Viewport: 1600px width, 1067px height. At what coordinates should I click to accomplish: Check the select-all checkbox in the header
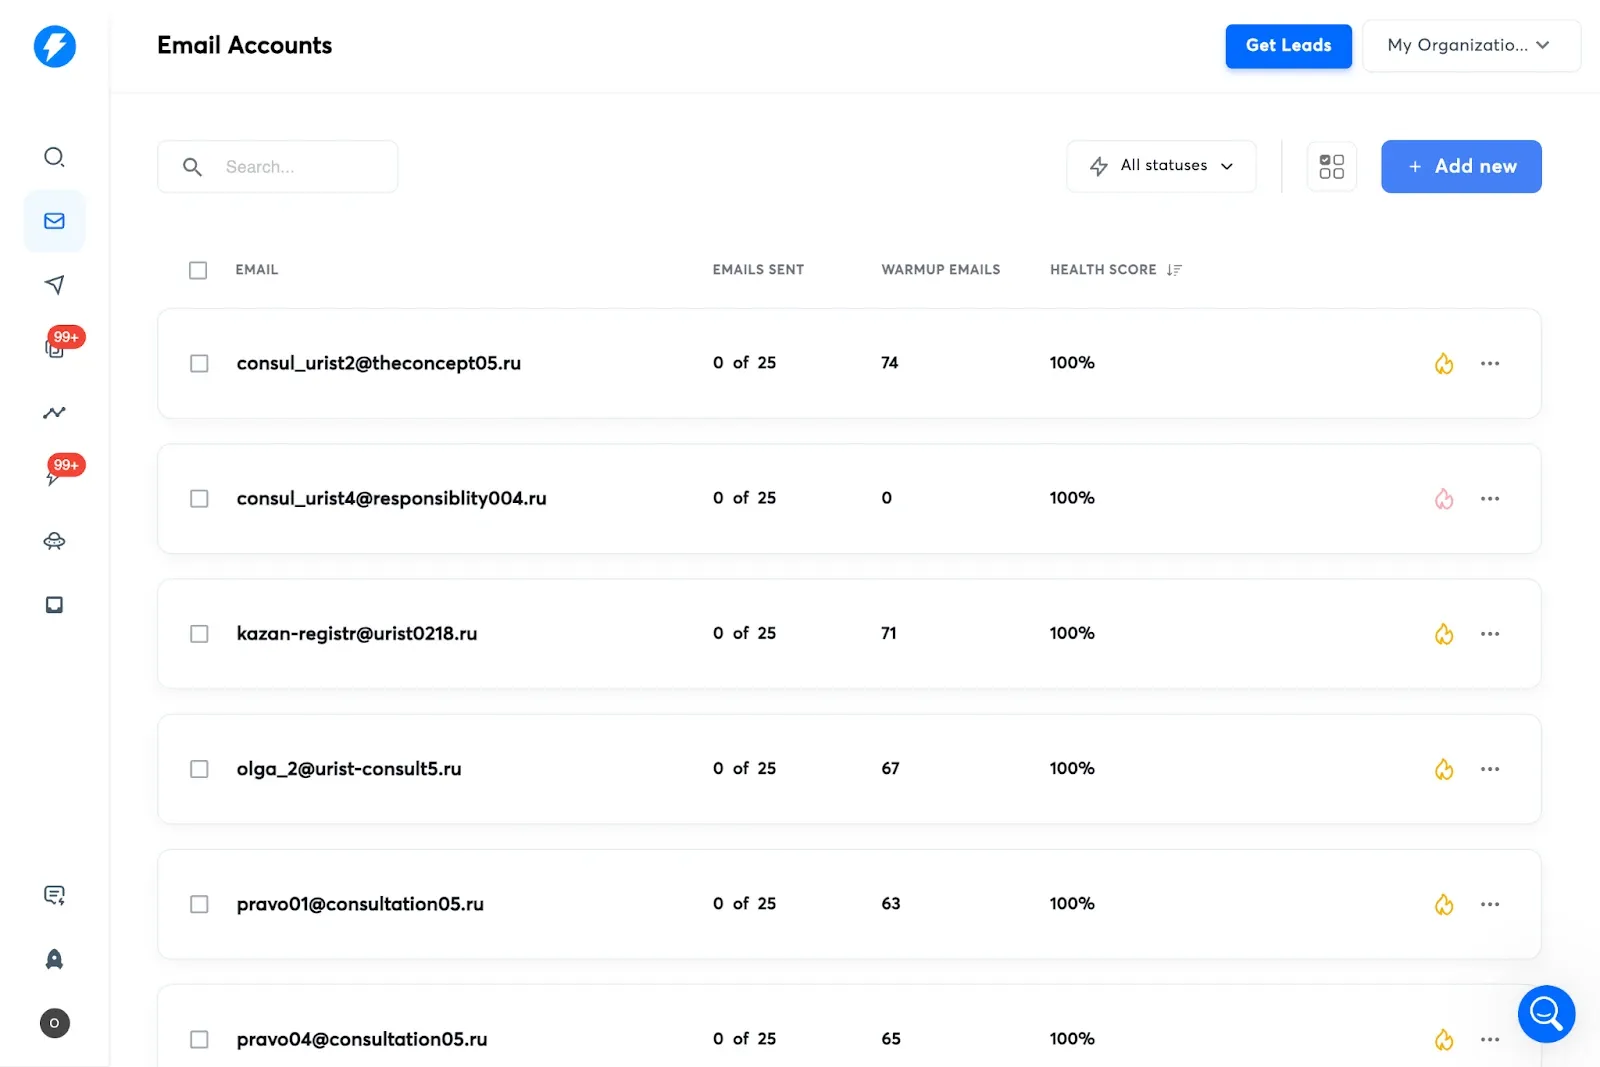click(x=198, y=270)
